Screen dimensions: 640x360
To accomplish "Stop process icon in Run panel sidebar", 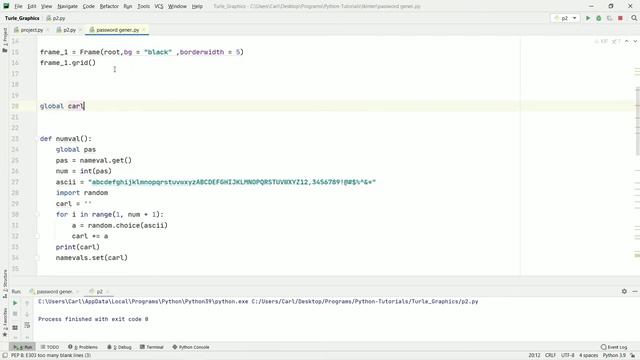I will (x=15, y=313).
